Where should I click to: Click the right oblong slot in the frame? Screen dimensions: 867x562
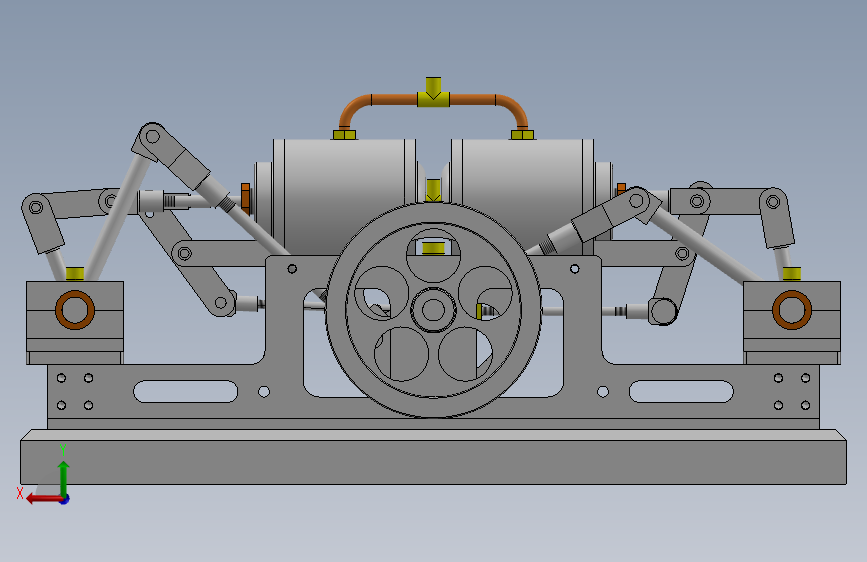(681, 392)
